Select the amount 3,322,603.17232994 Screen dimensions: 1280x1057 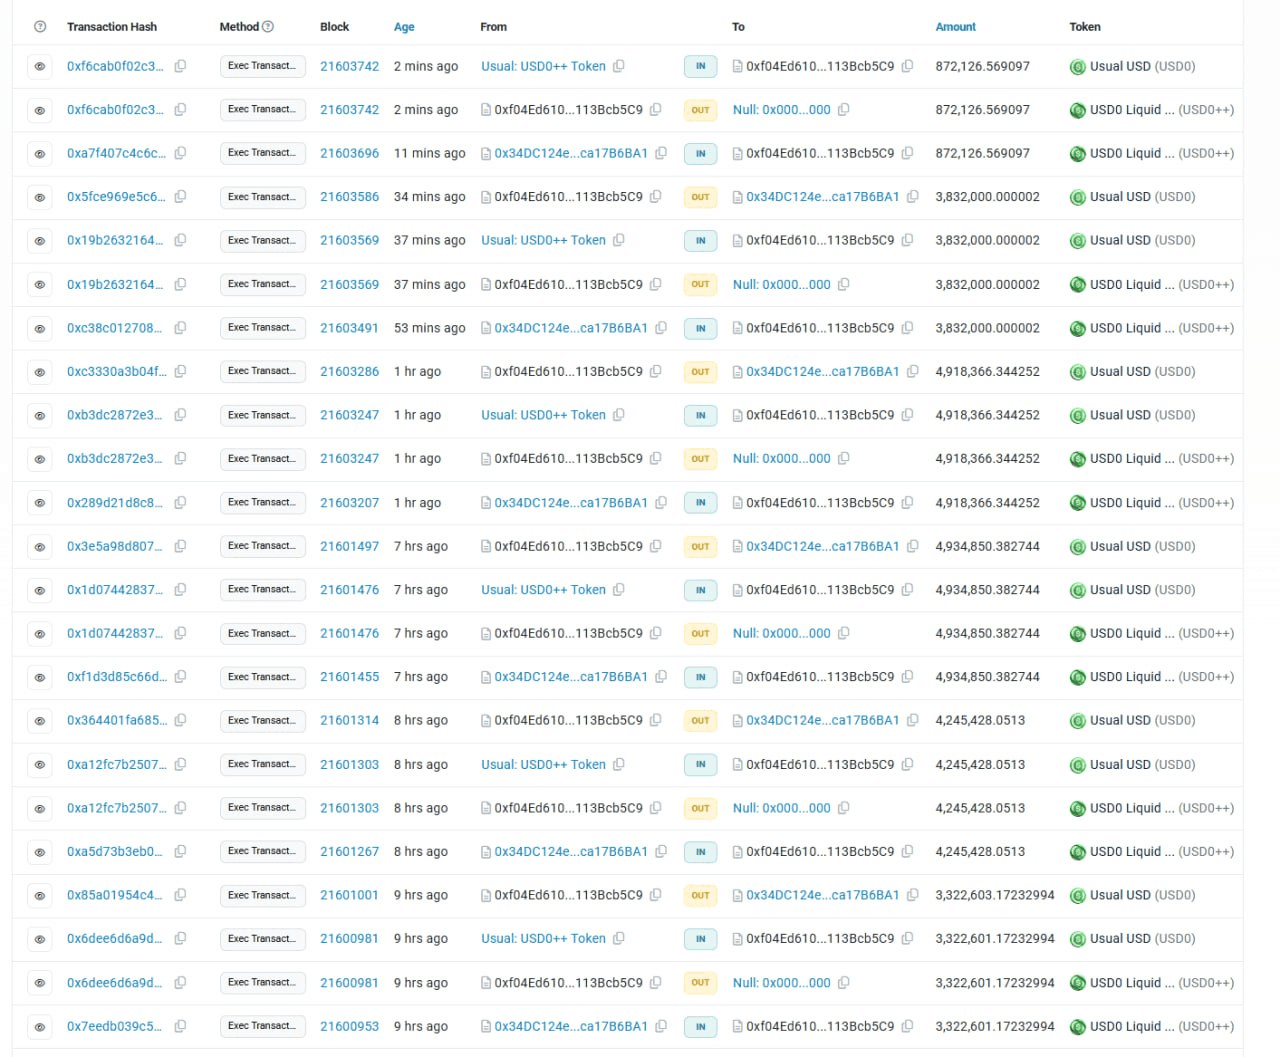click(x=995, y=895)
